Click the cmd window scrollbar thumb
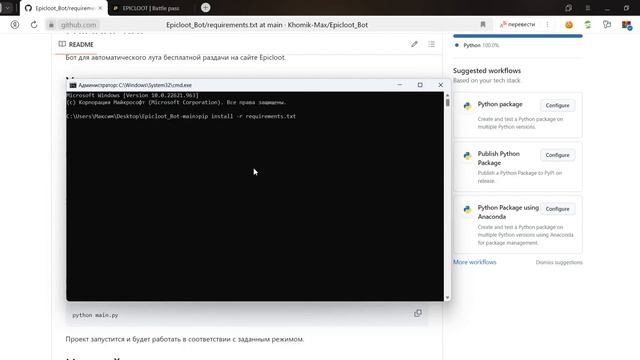The width and height of the screenshot is (640, 360). tap(447, 102)
